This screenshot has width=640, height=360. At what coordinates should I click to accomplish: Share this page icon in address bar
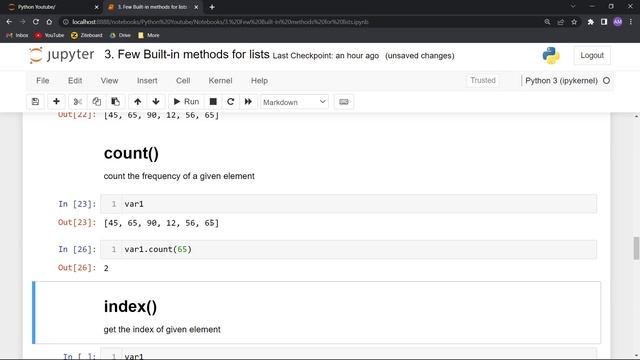pyautogui.click(x=561, y=22)
